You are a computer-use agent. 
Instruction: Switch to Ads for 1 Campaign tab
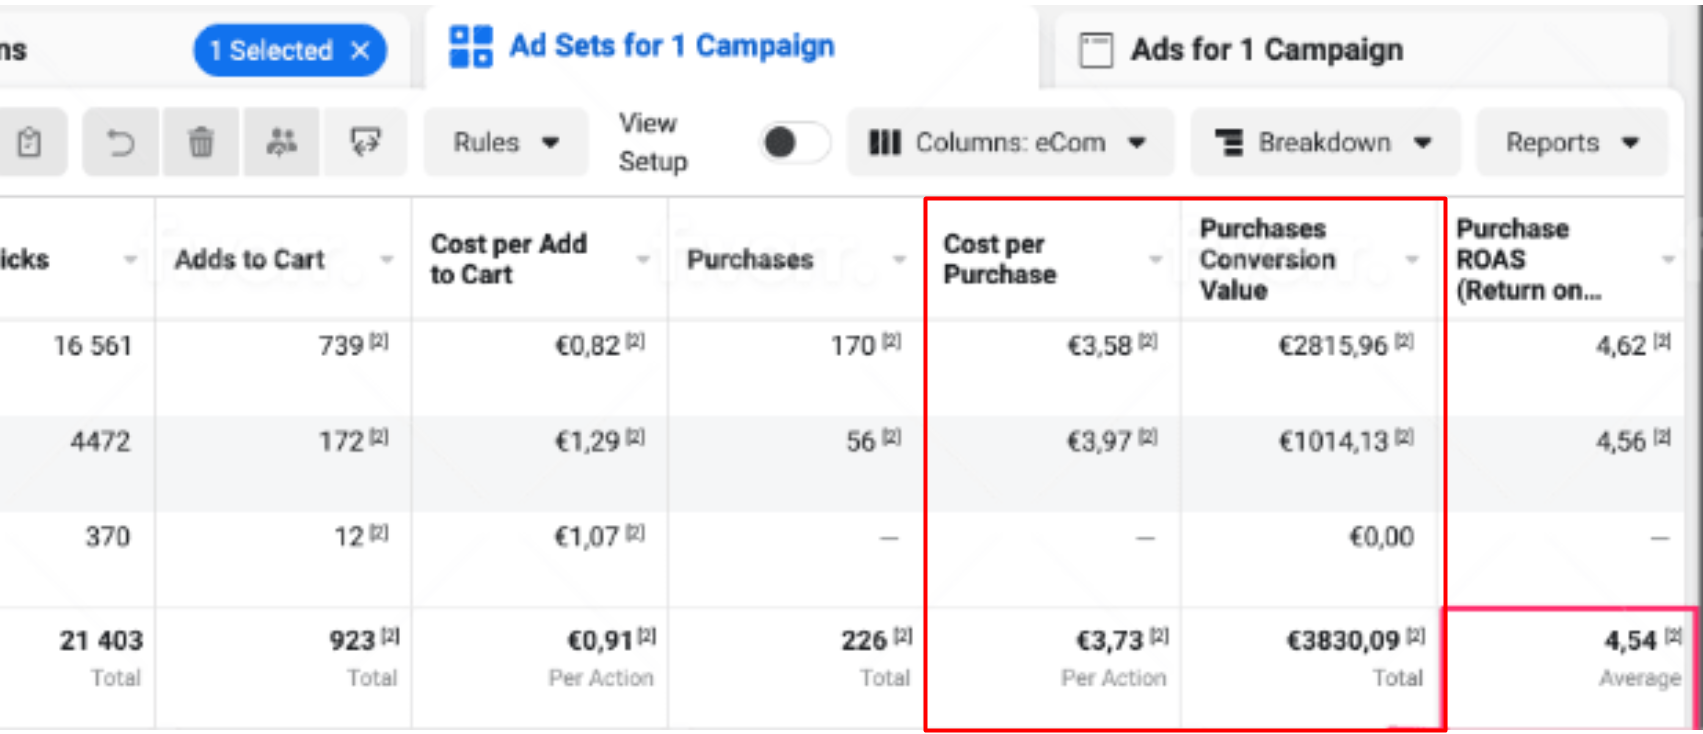[1266, 50]
